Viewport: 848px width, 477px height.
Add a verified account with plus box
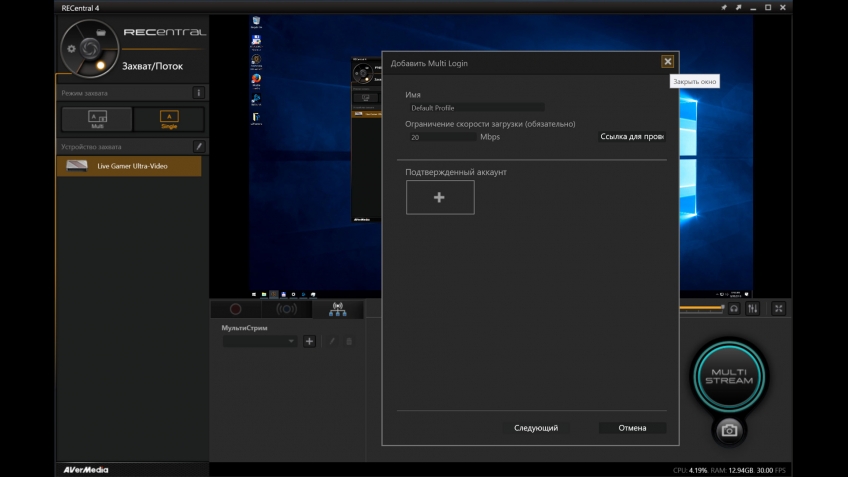(440, 197)
